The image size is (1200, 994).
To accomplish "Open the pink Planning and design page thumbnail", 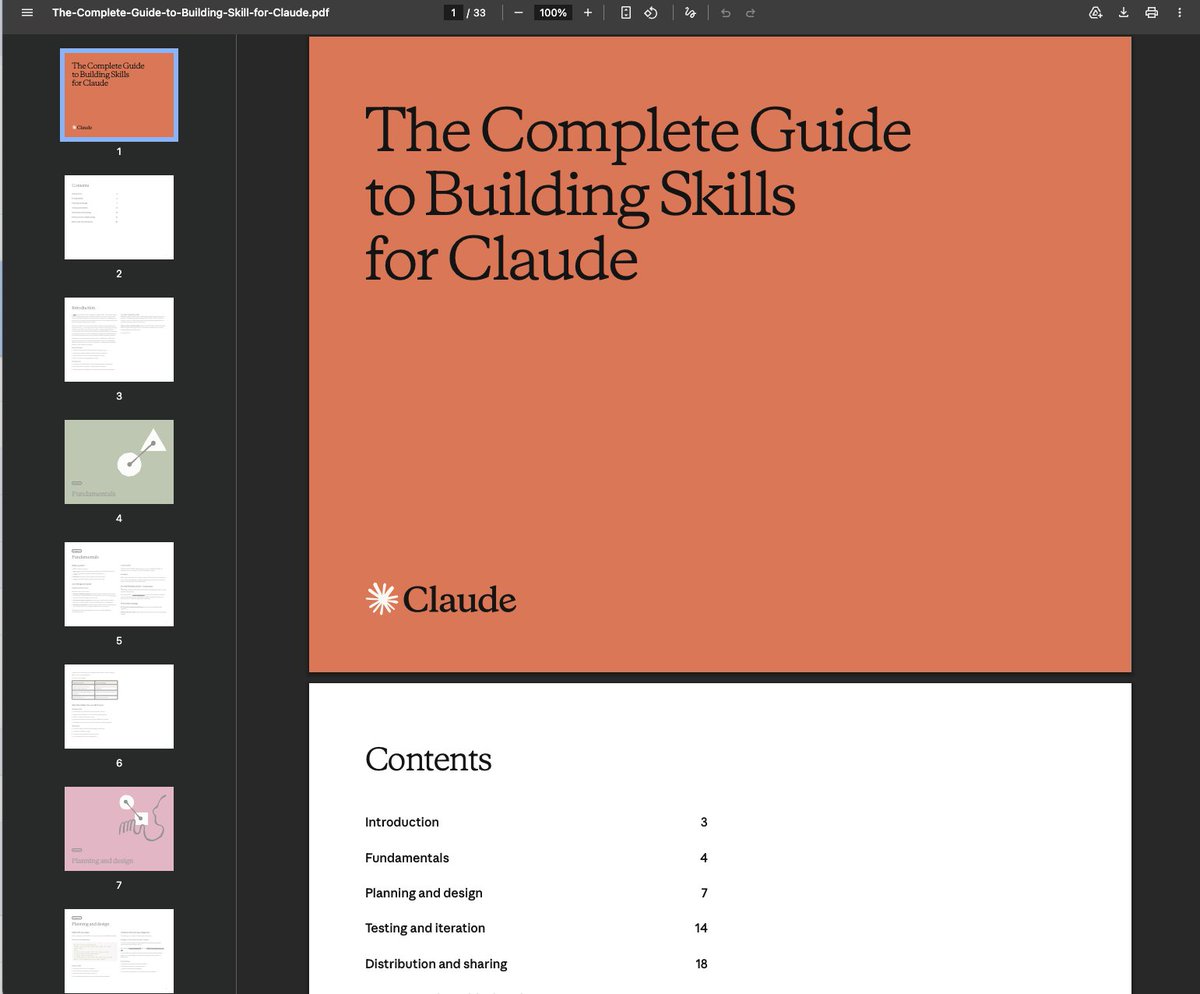I will click(x=119, y=828).
